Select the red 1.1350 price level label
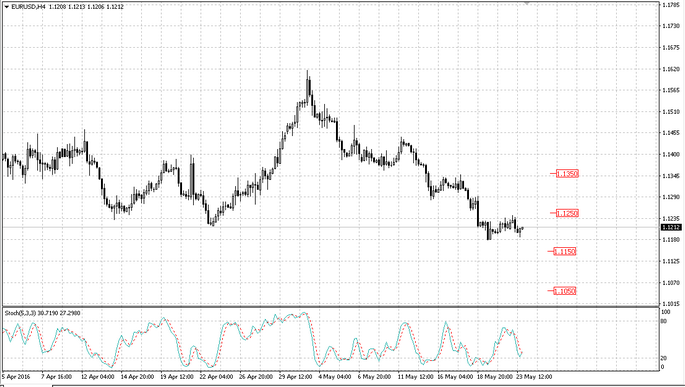The image size is (685, 387). 567,174
